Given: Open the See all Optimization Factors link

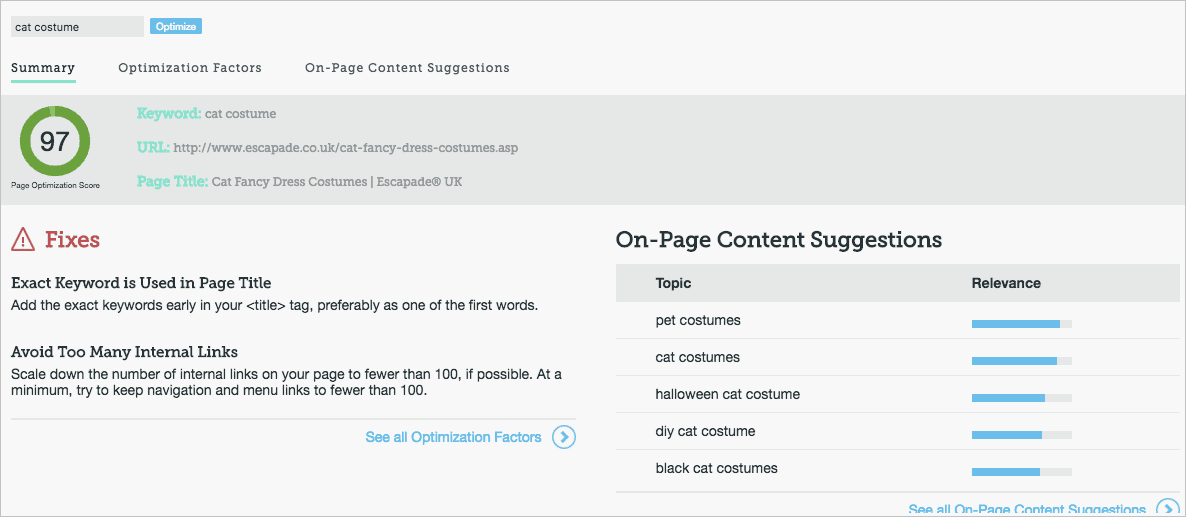Looking at the screenshot, I should [453, 437].
